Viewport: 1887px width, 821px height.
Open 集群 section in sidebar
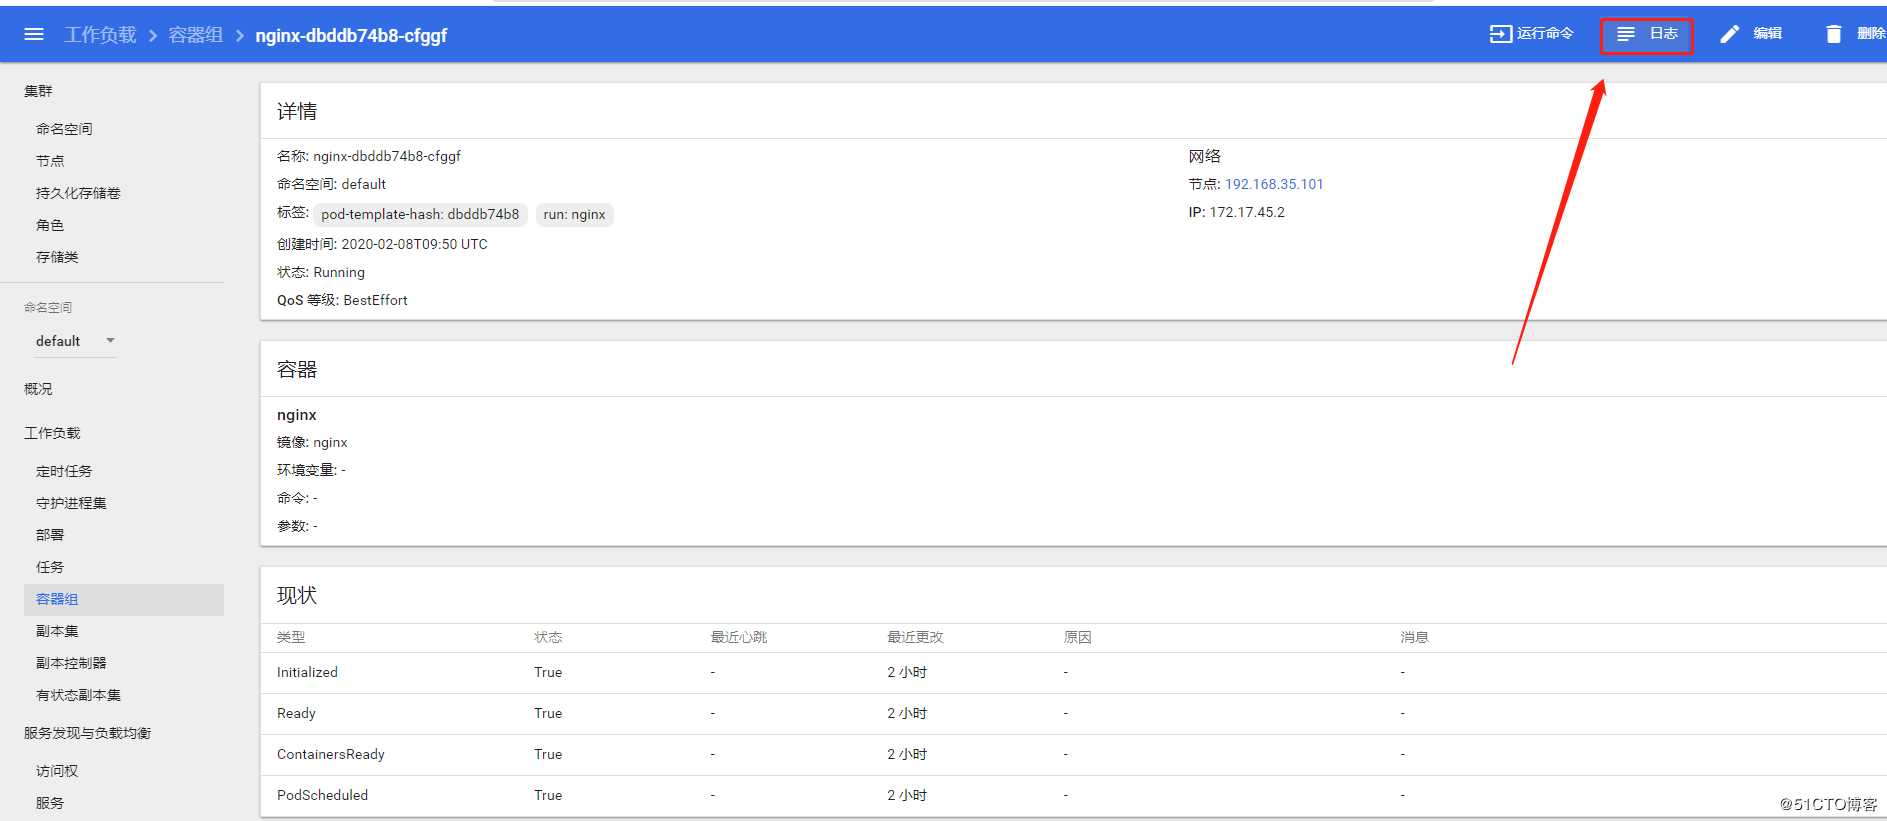tap(38, 91)
